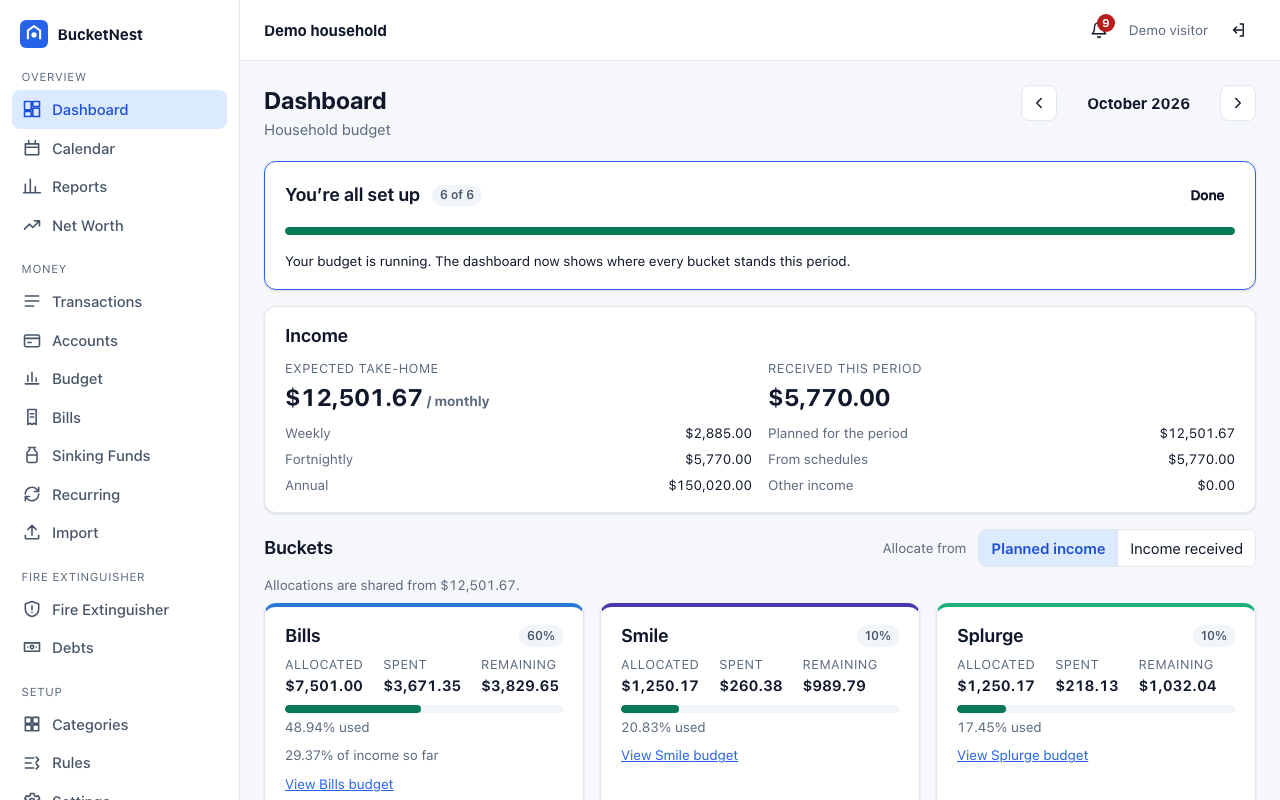Follow the View Smile budget link
This screenshot has width=1280, height=800.
679,756
